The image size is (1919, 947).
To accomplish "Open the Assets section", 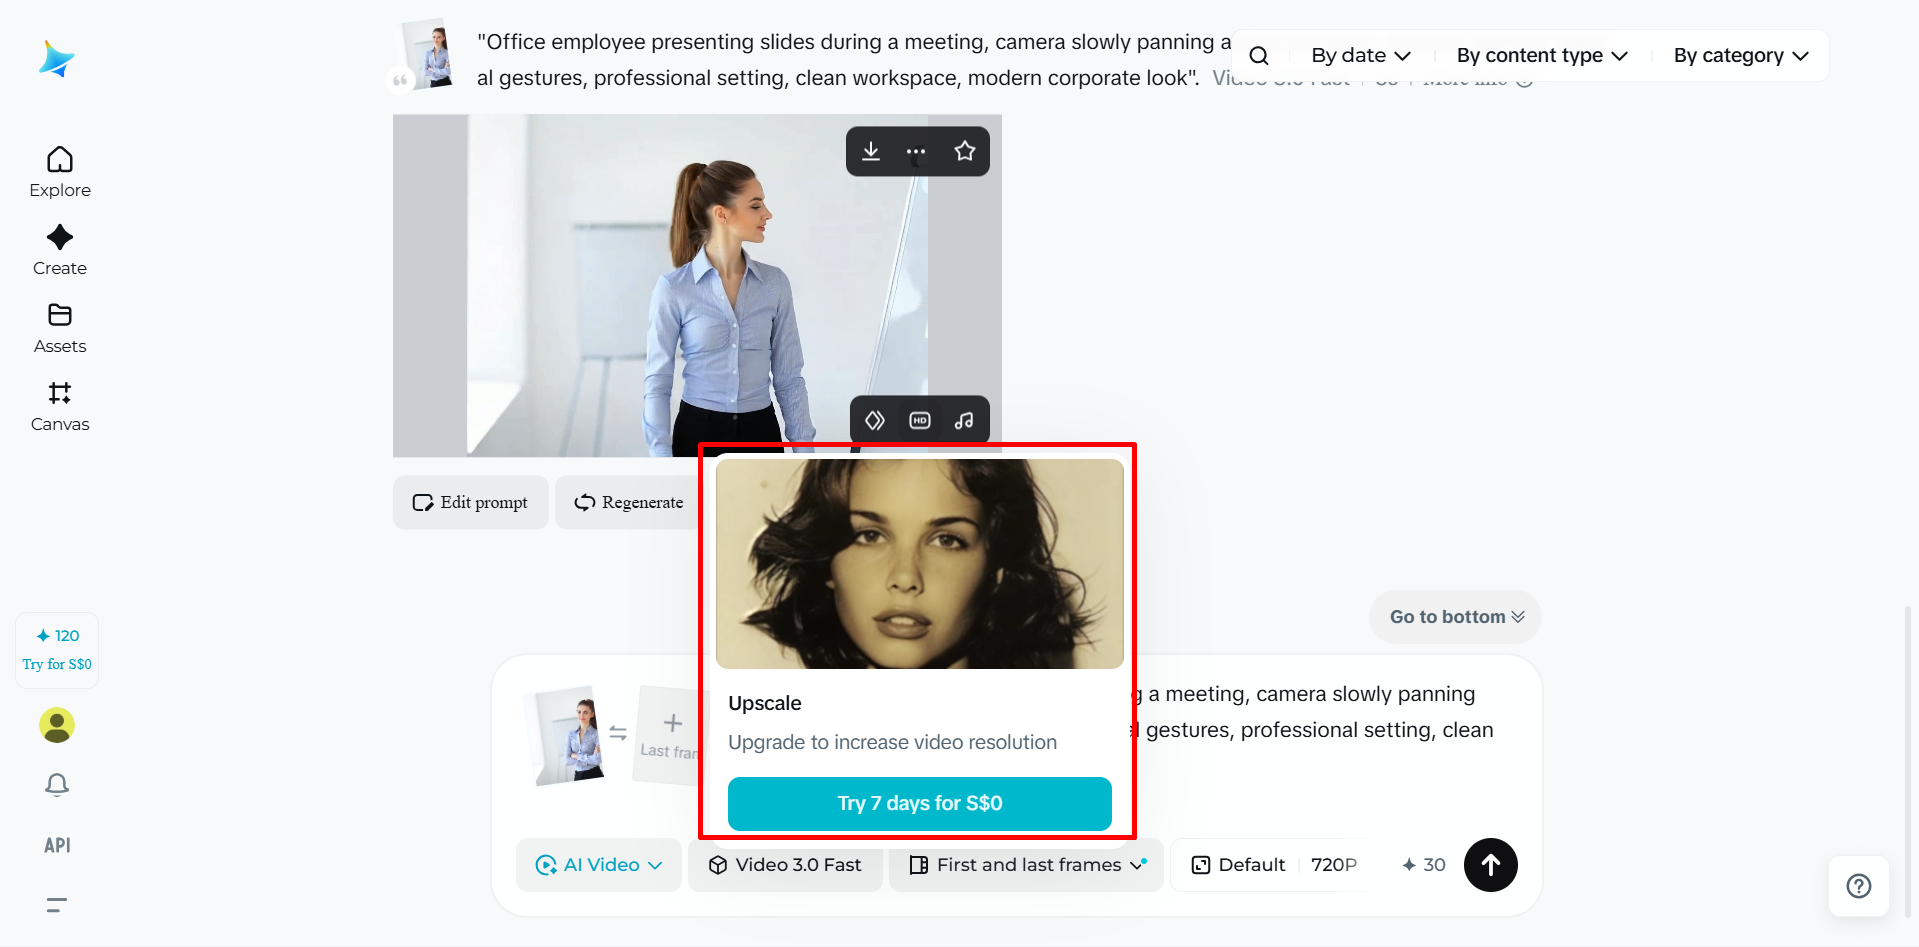I will 60,329.
